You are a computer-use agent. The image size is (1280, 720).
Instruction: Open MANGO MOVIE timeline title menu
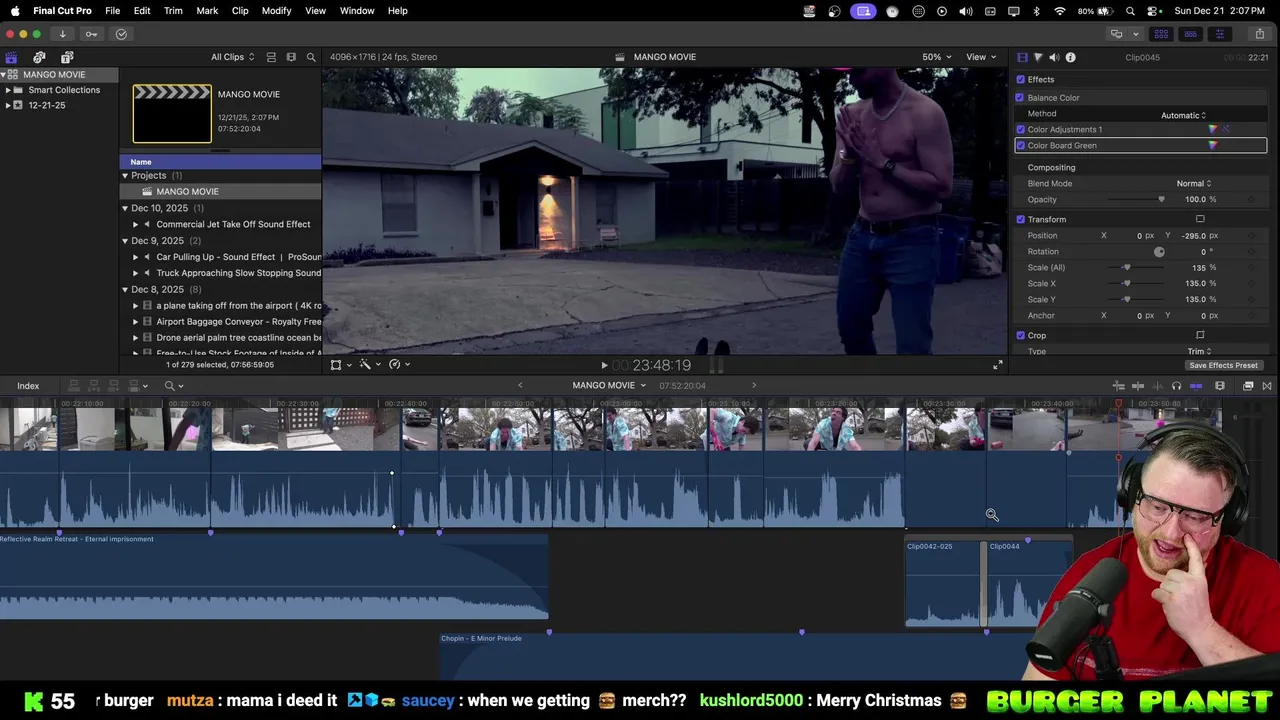609,386
